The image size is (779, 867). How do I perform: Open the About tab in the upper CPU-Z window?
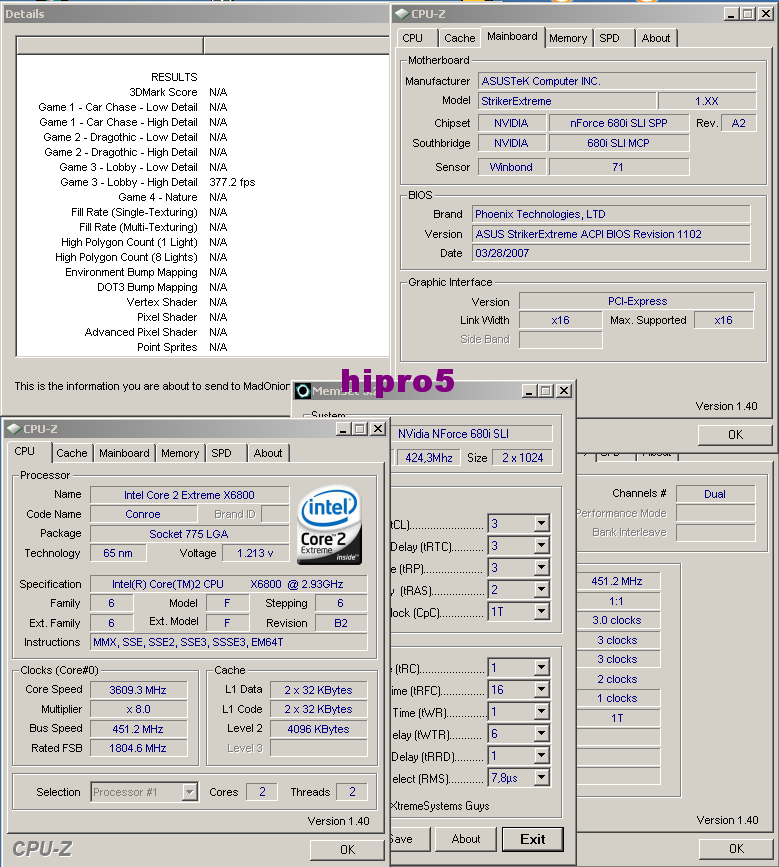click(x=656, y=38)
